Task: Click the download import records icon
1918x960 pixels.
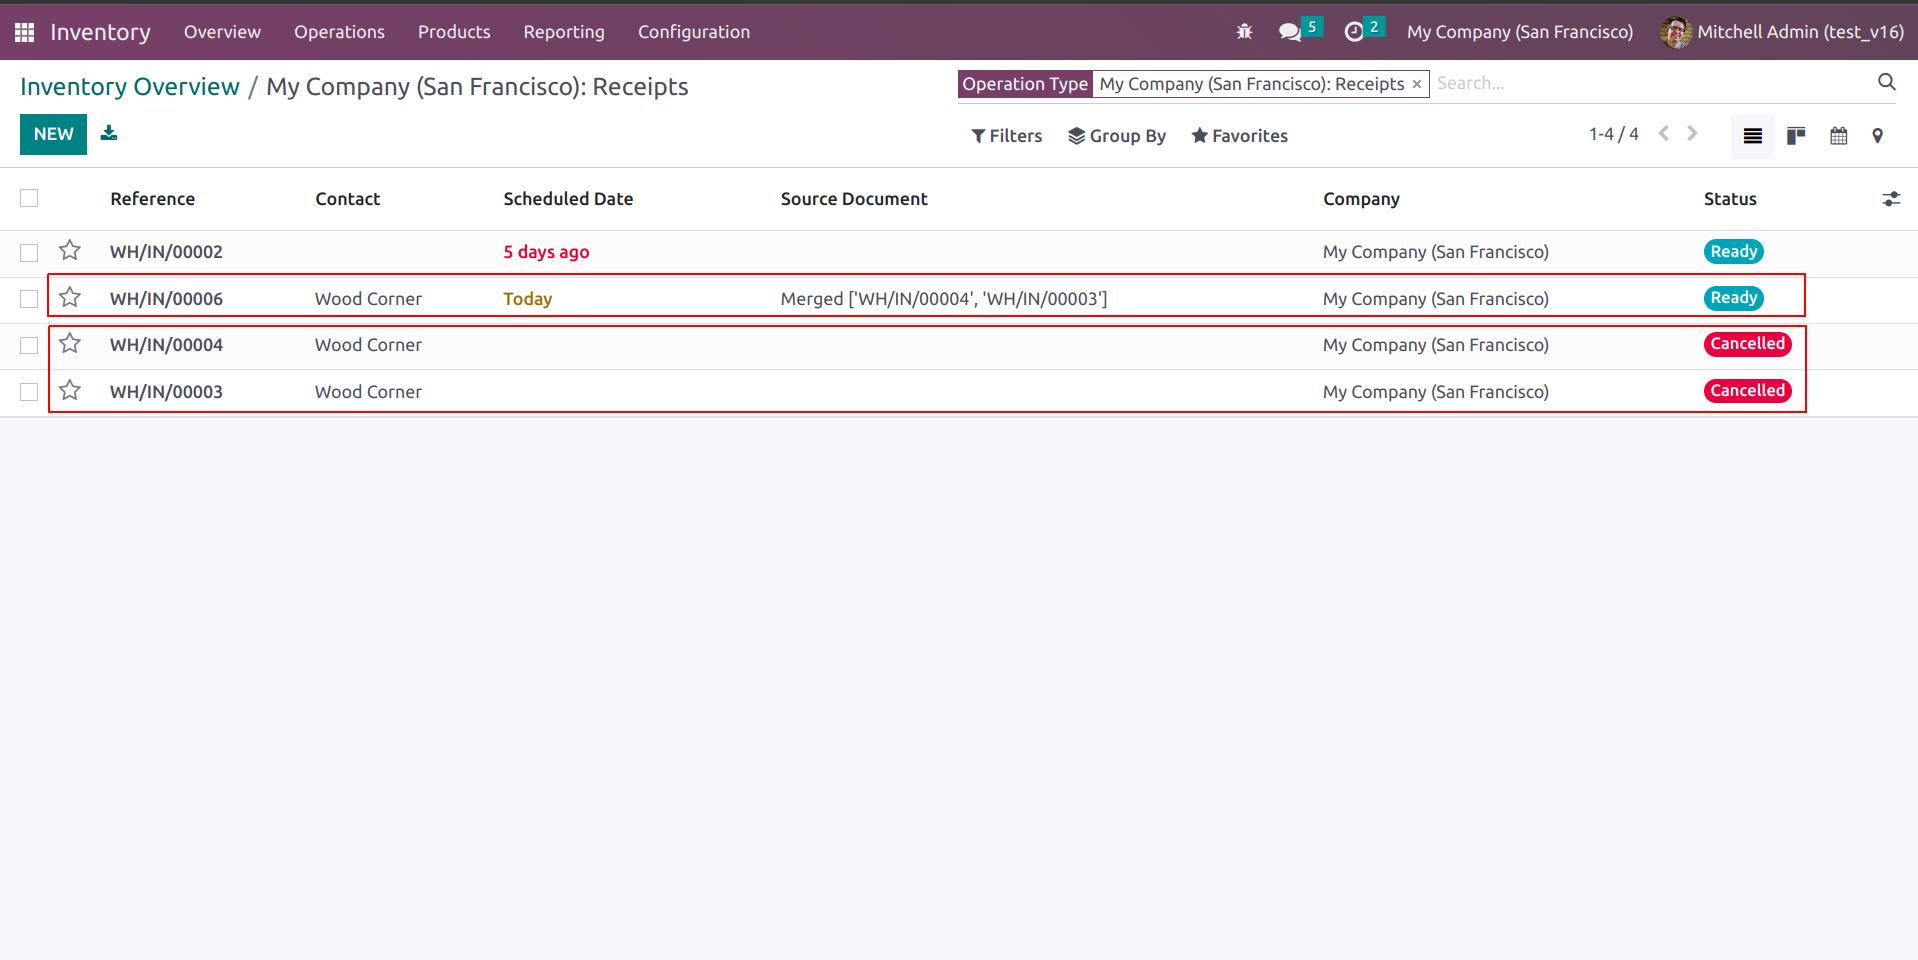Action: [109, 134]
